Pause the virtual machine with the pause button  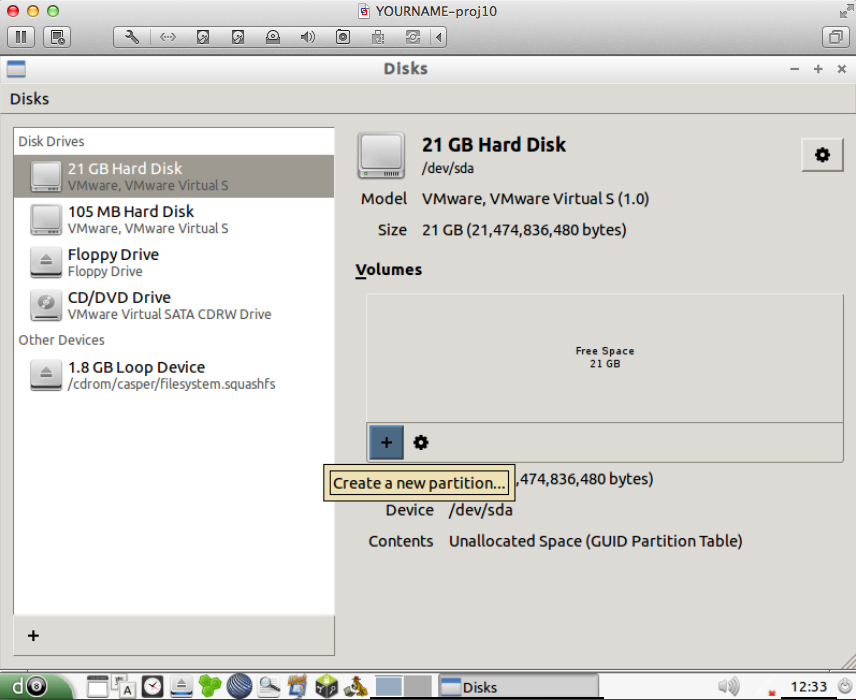point(21,37)
